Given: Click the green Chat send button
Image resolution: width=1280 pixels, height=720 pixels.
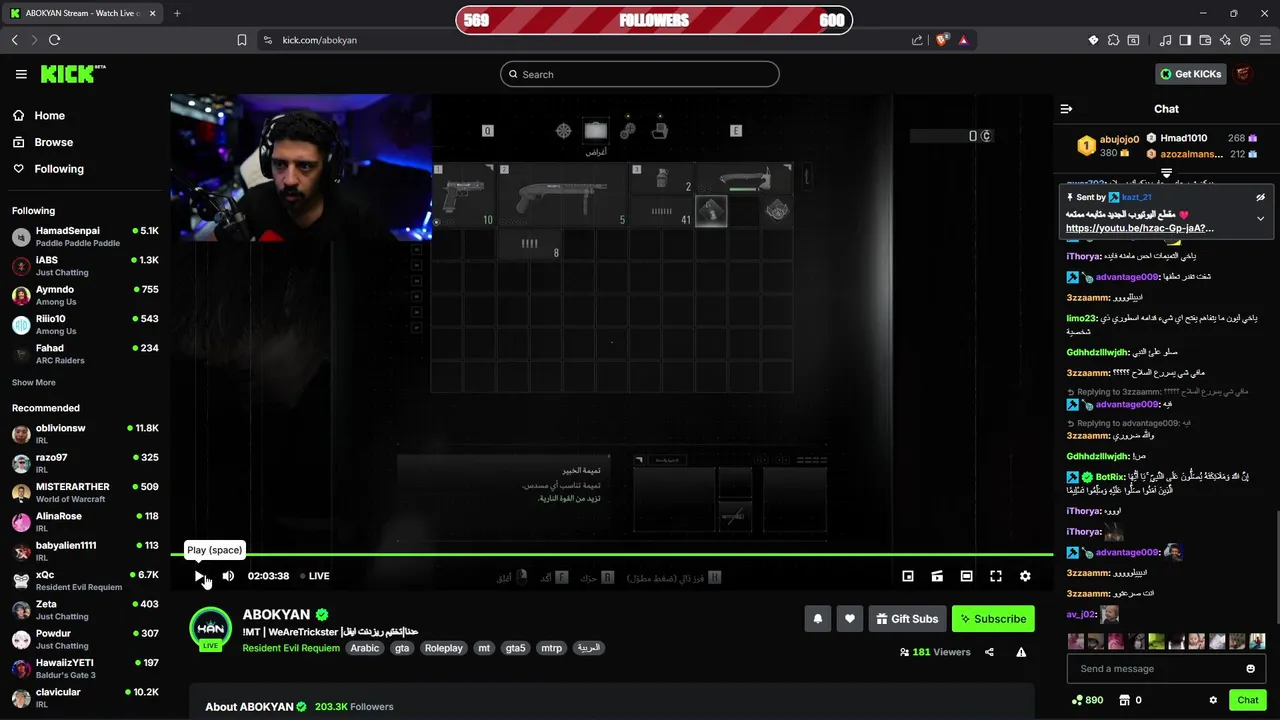Looking at the screenshot, I should click(x=1247, y=700).
